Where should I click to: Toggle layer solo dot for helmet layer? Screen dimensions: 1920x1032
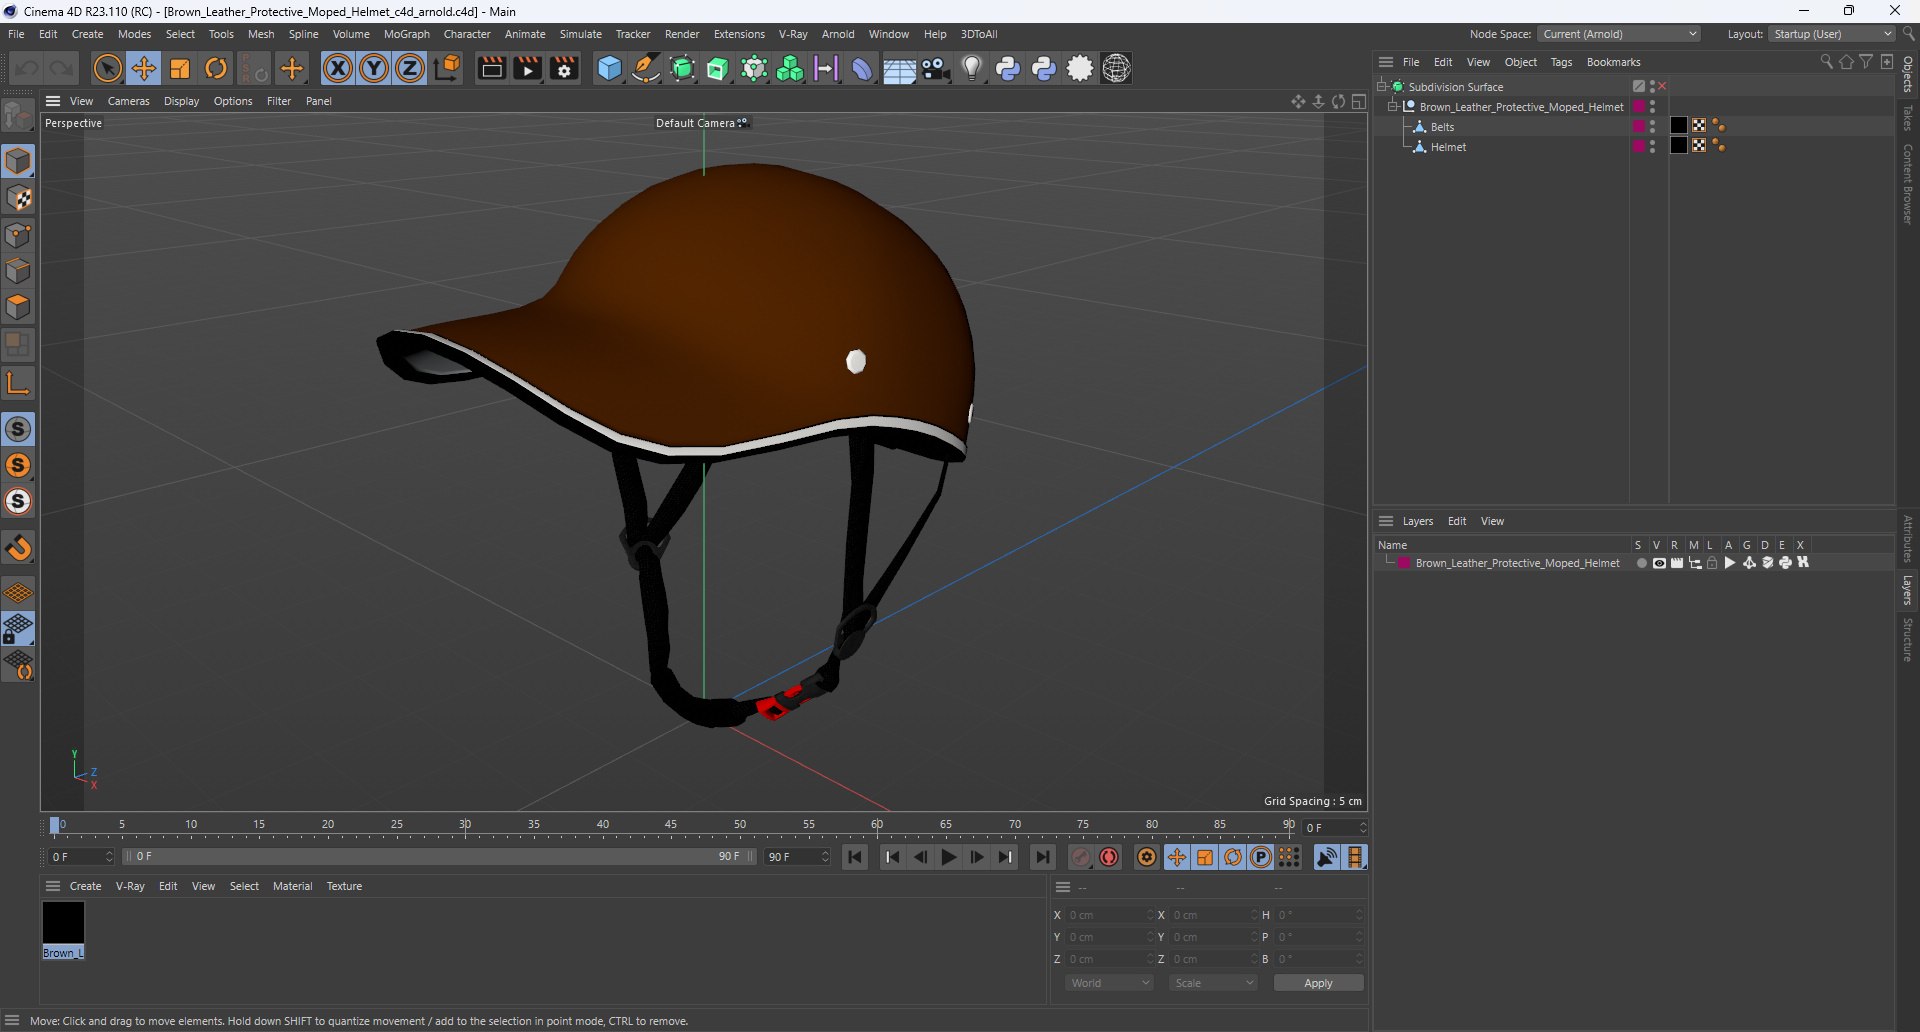[x=1641, y=563]
